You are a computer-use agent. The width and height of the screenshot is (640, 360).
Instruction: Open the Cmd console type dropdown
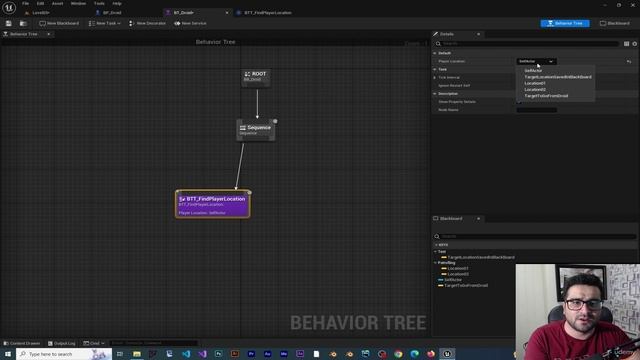94,343
